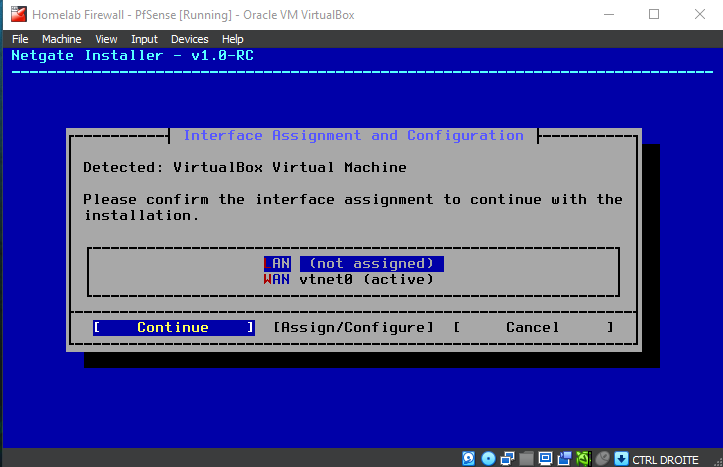
Task: Click the Continue button in the installer
Action: tap(173, 327)
